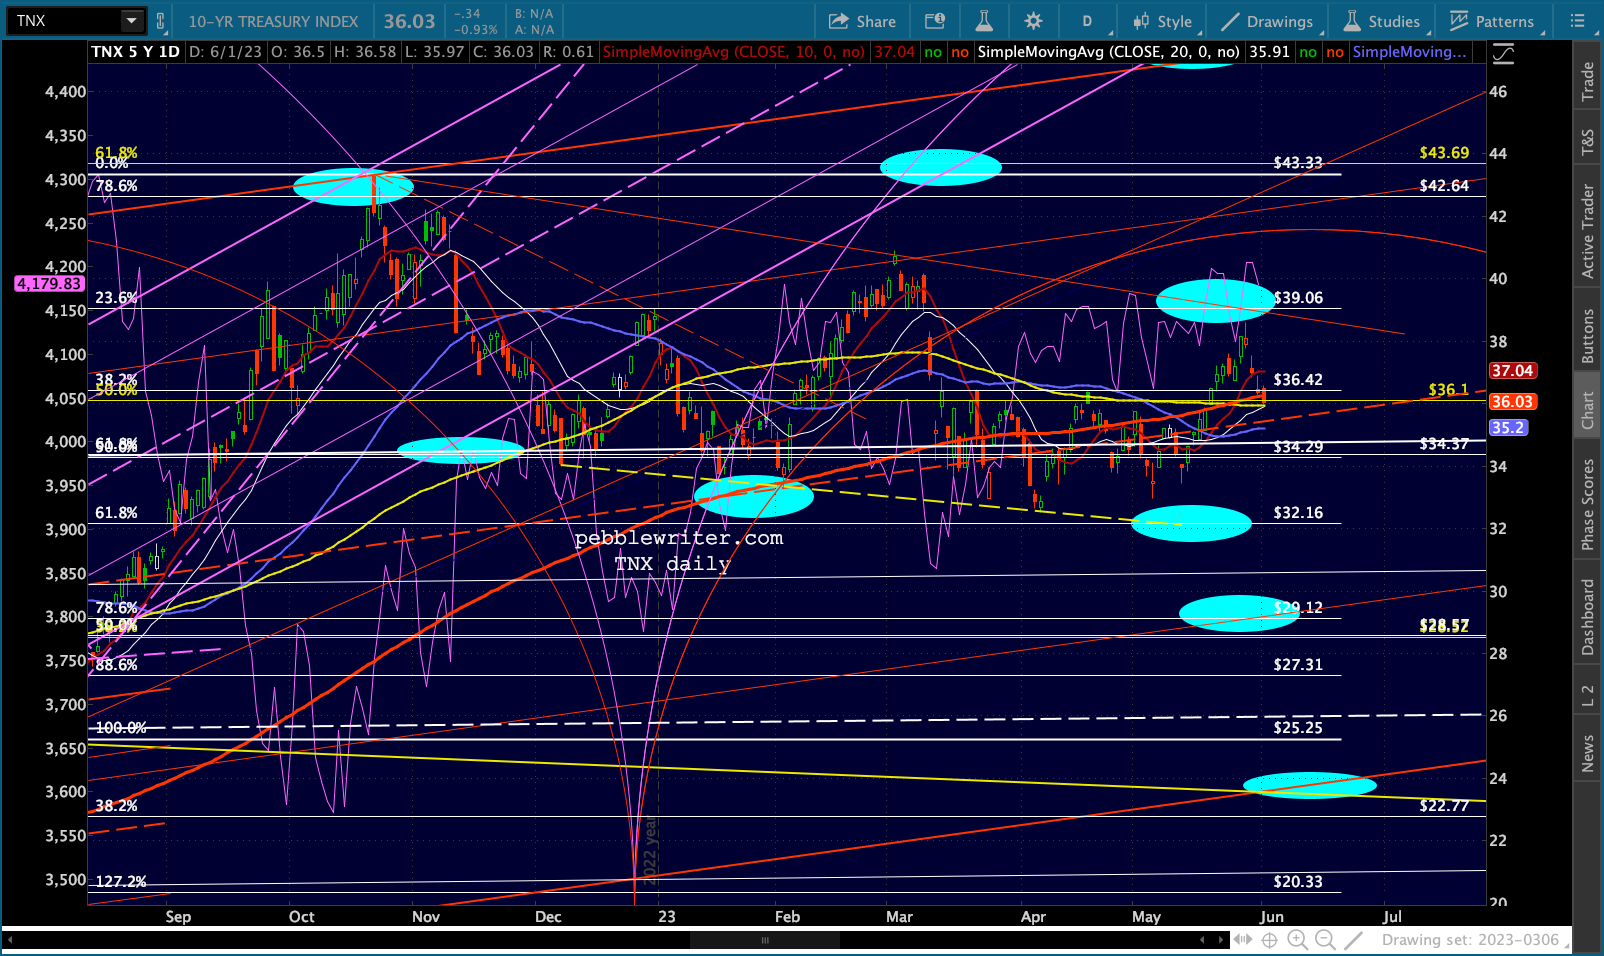This screenshot has height=956, width=1604.
Task: Click the truncated blue SimpleMoving... study label
Action: click(1410, 51)
